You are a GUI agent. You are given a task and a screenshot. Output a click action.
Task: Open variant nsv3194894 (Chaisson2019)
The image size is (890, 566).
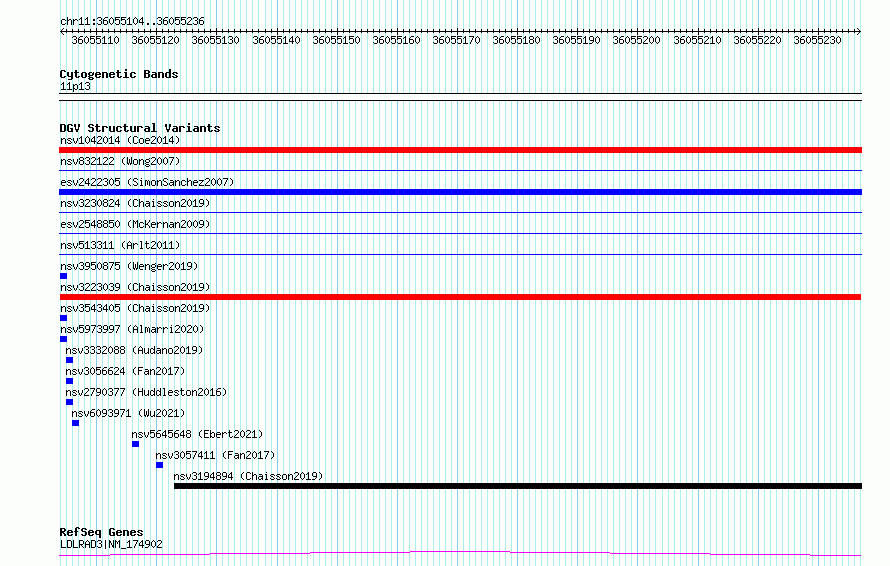[248, 476]
